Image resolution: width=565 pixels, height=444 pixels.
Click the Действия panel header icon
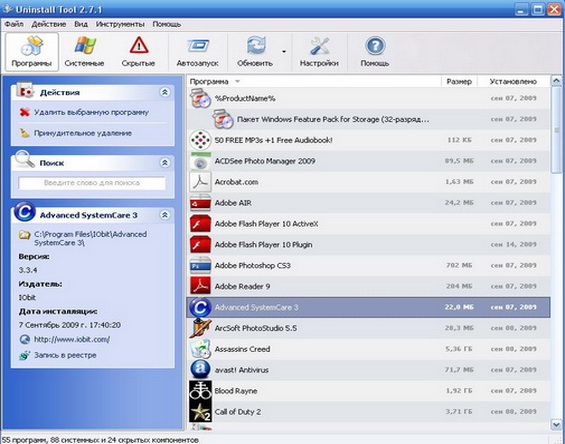click(x=25, y=90)
